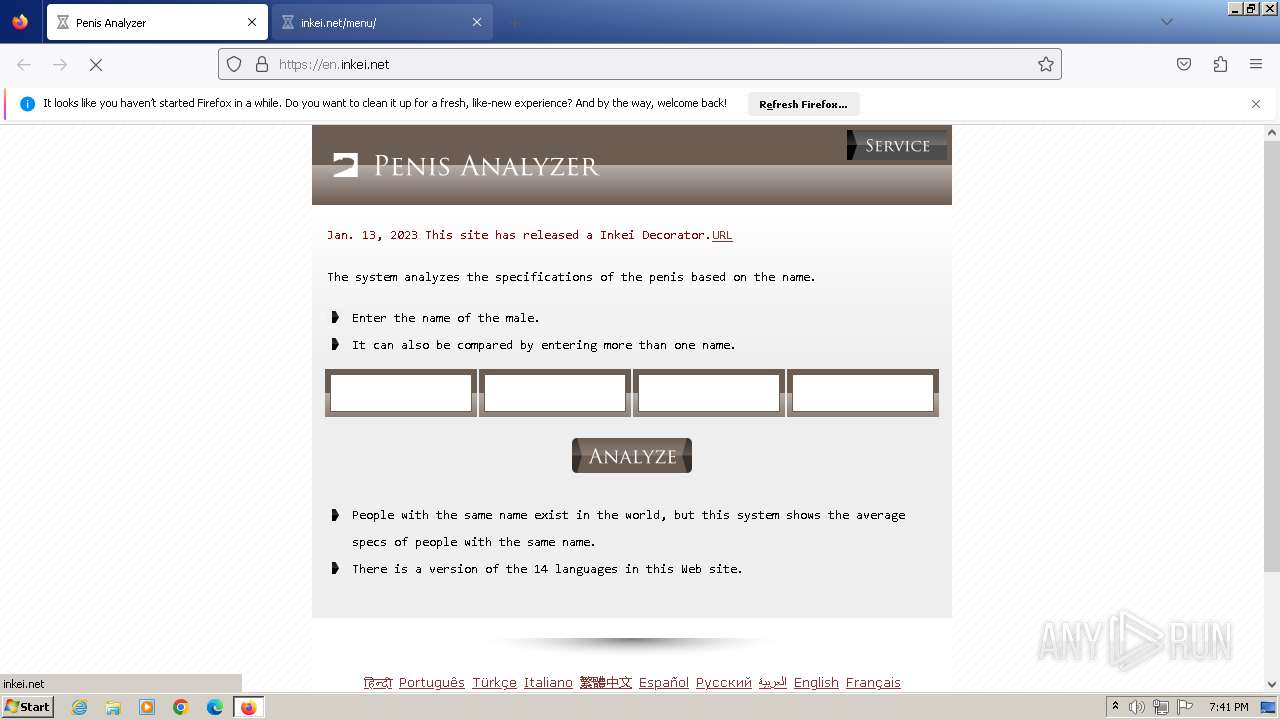Switch language to Traditional Chinese
The width and height of the screenshot is (1280, 720).
pos(606,683)
